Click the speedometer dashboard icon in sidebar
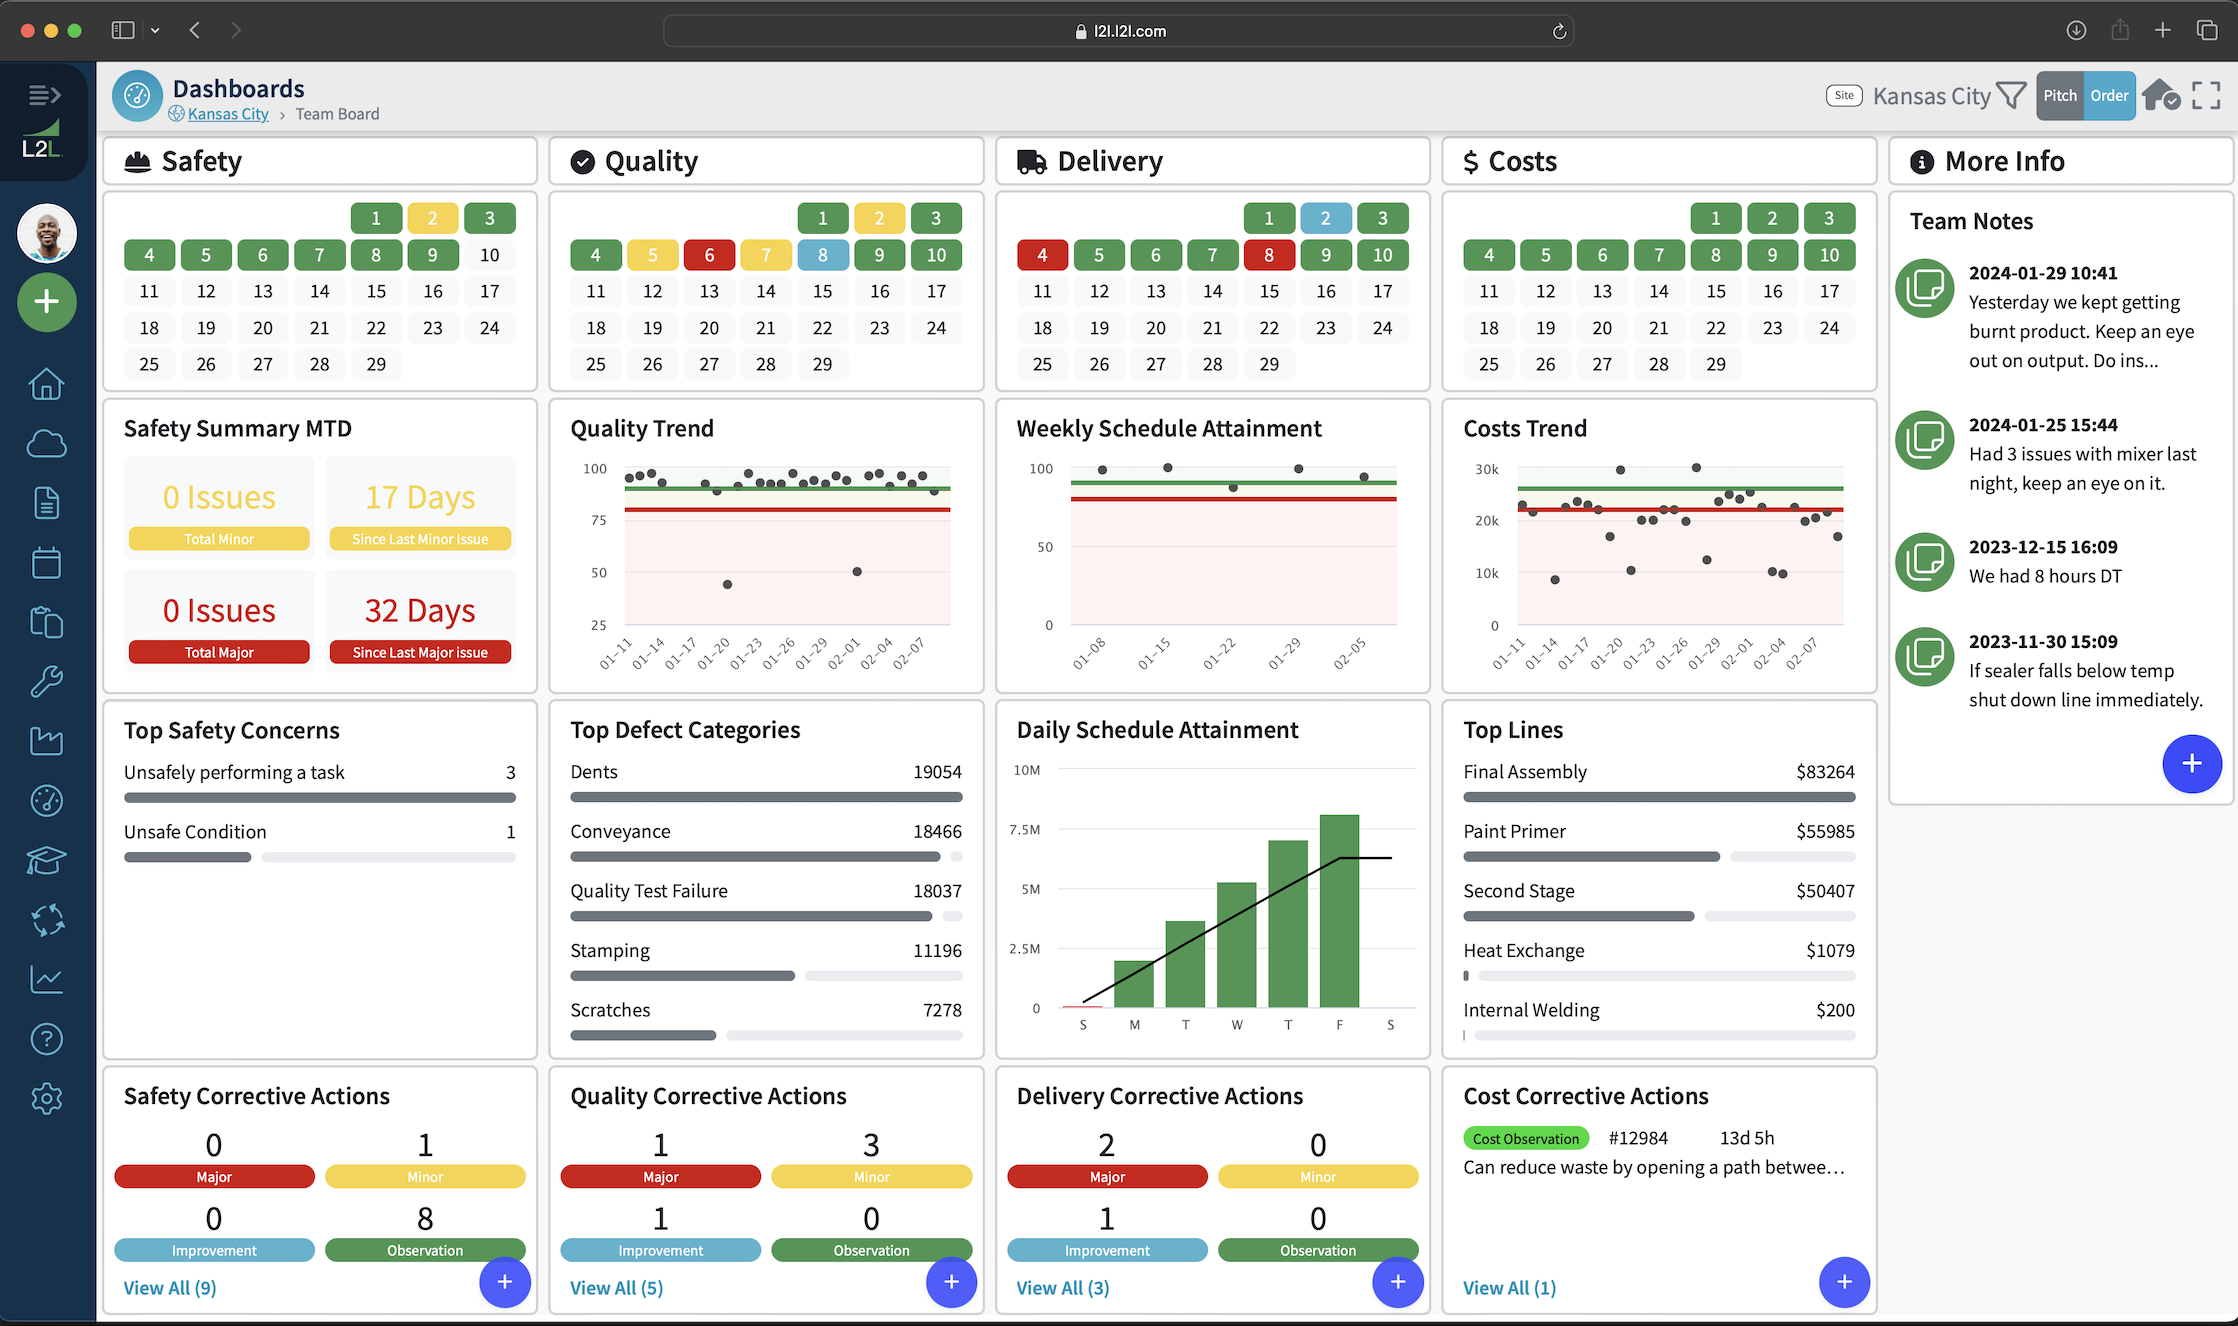 (46, 800)
